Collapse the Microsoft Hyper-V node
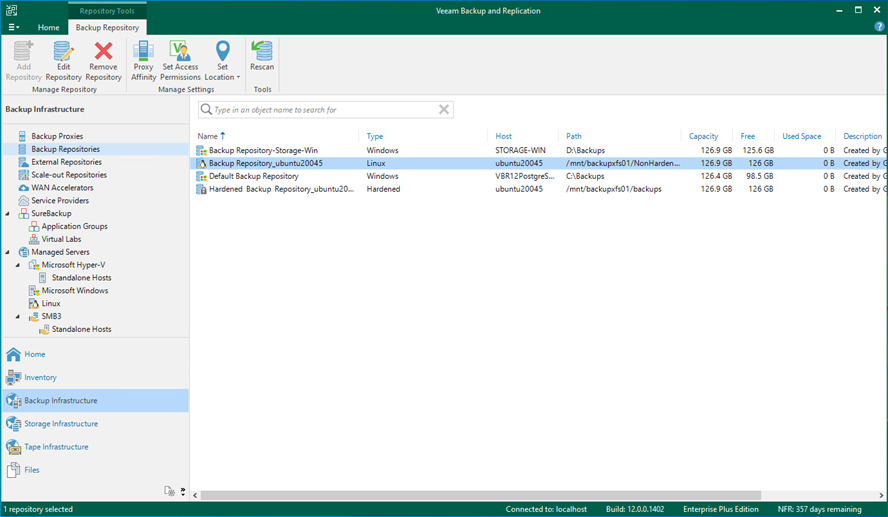This screenshot has height=517, width=888. (x=18, y=265)
